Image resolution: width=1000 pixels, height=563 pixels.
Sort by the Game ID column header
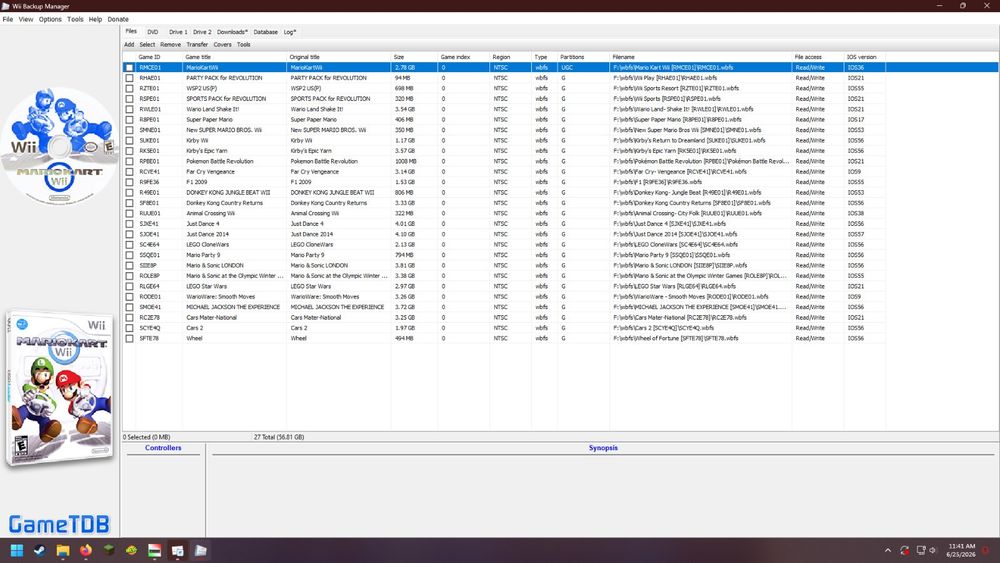159,57
